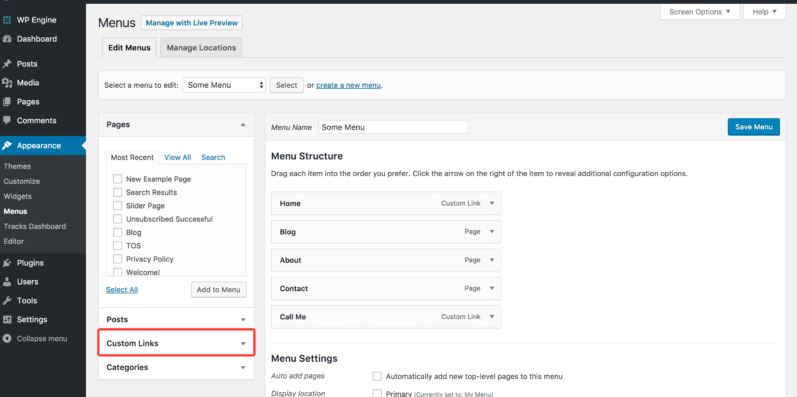Open the Select a menu dropdown

[224, 85]
